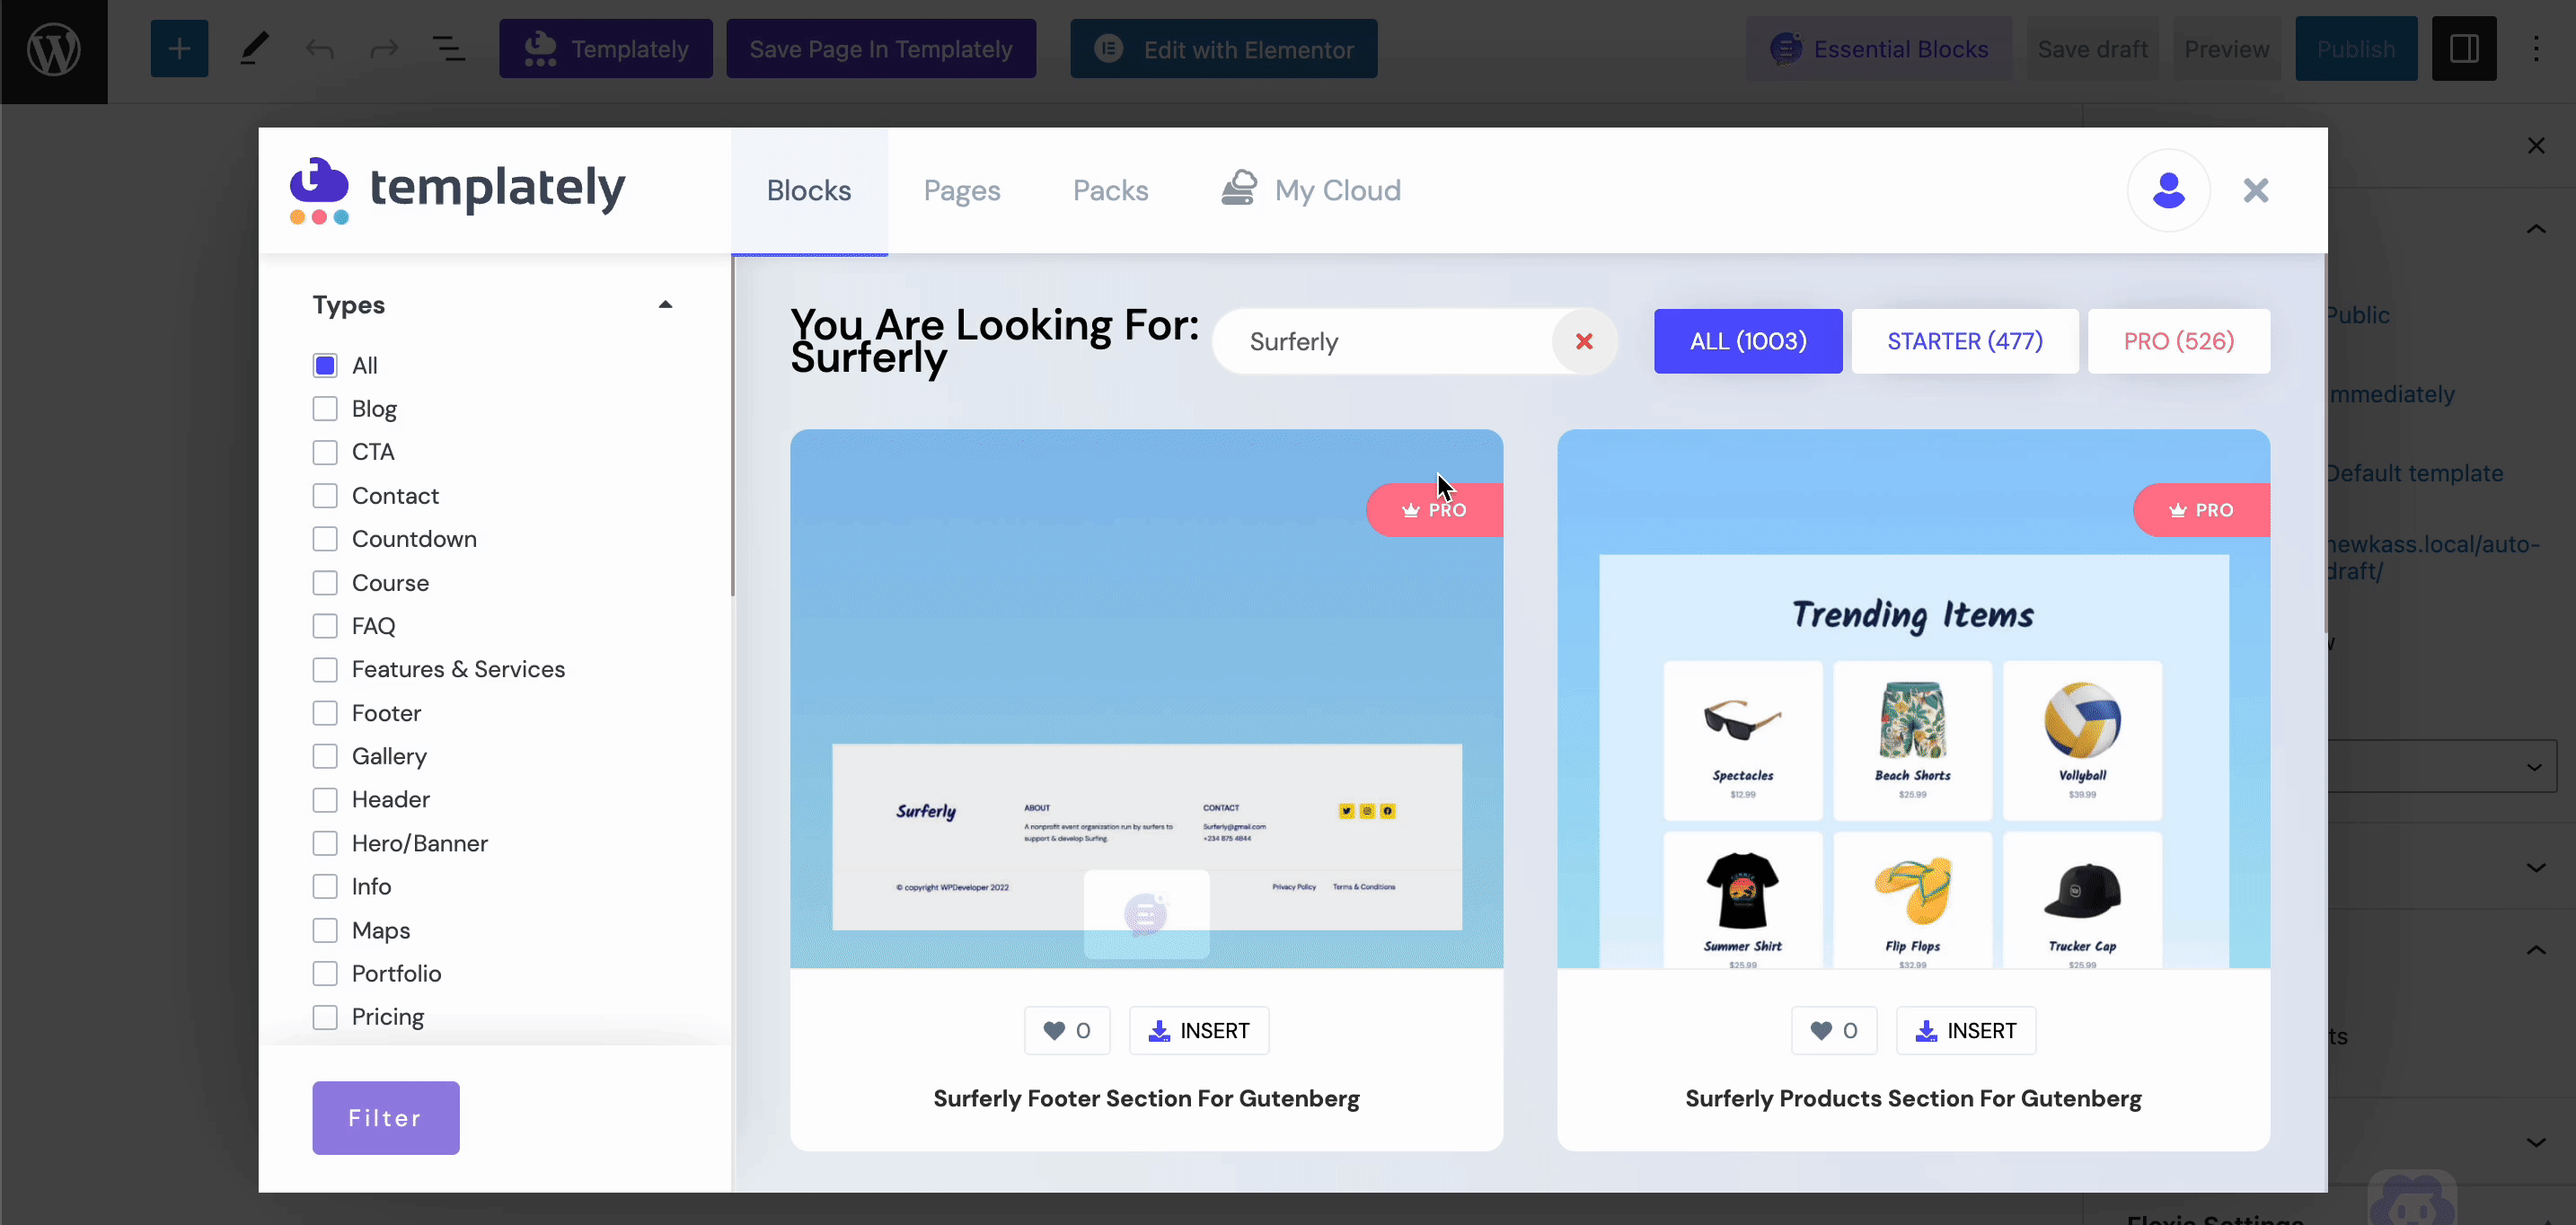Click the STARTER filter button

click(1965, 339)
